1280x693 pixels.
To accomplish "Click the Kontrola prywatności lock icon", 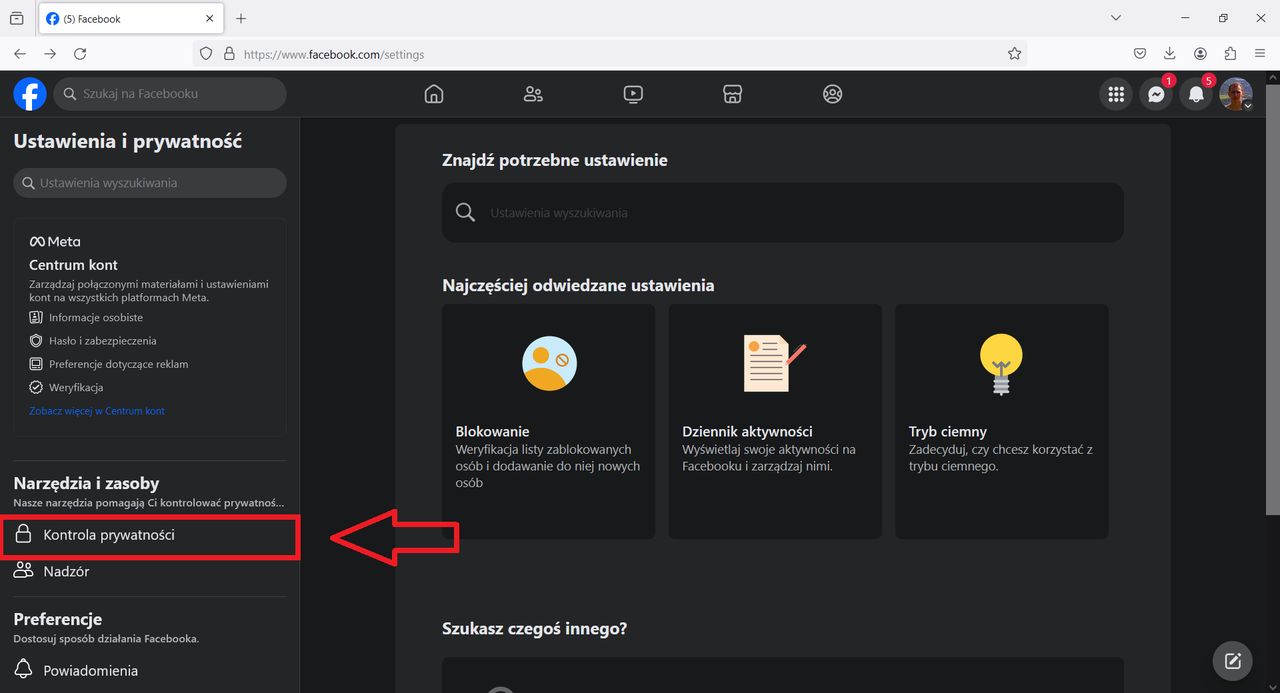I will [x=24, y=535].
